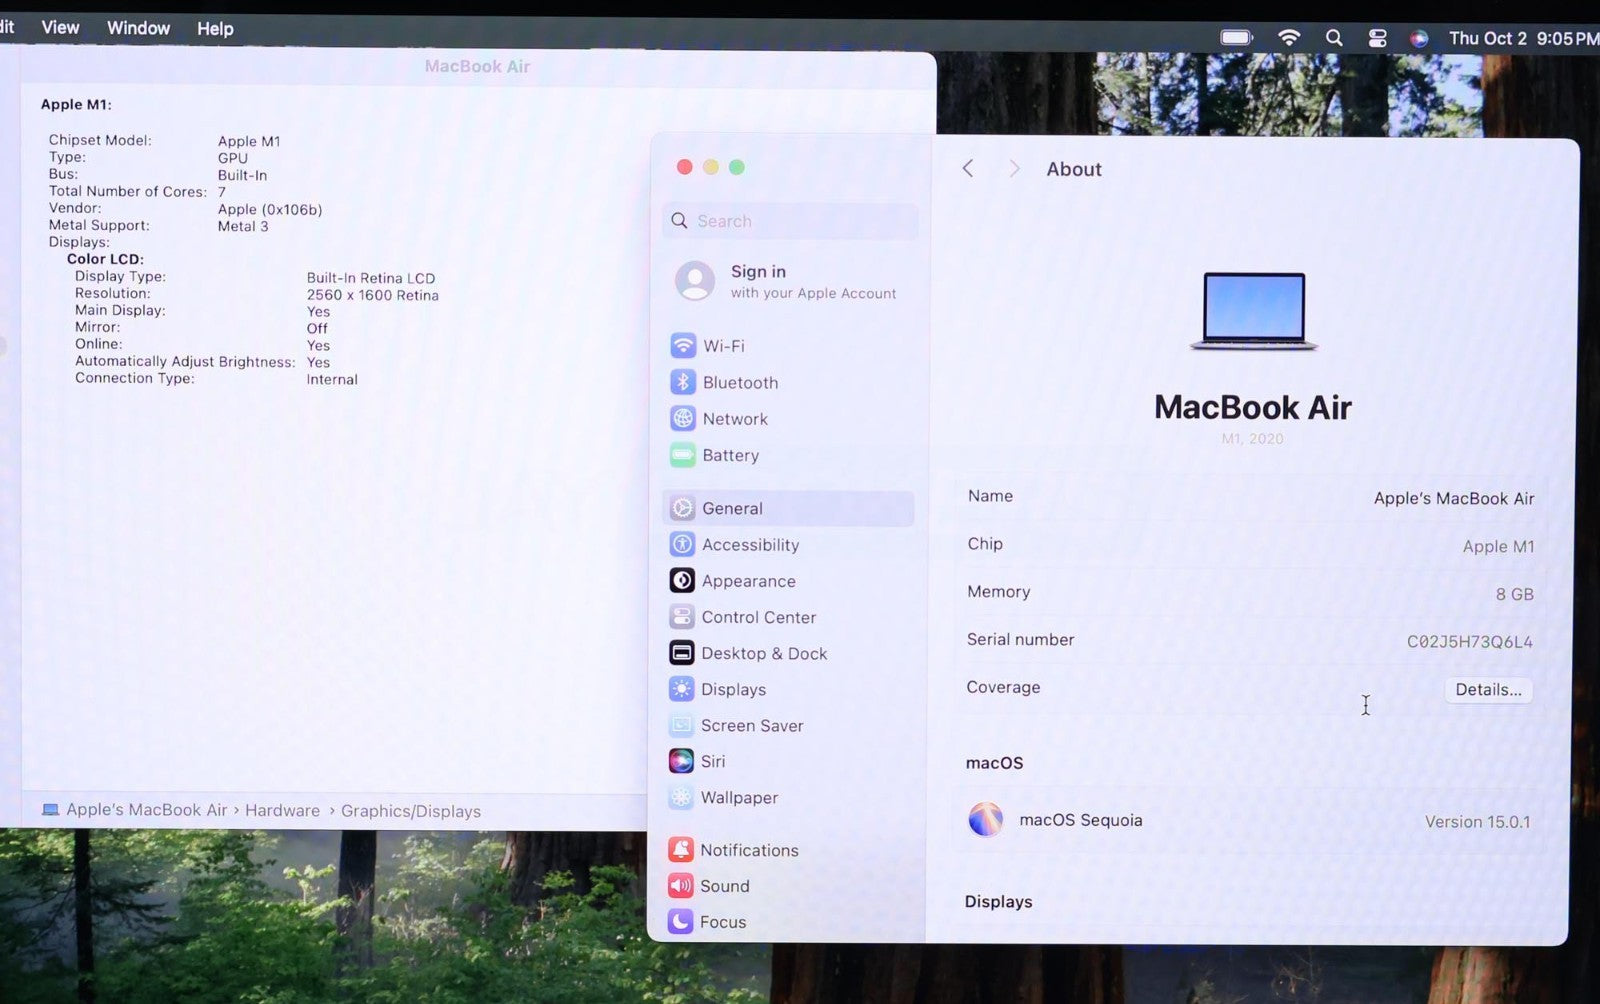Open the Wi-Fi settings pane

click(x=722, y=346)
